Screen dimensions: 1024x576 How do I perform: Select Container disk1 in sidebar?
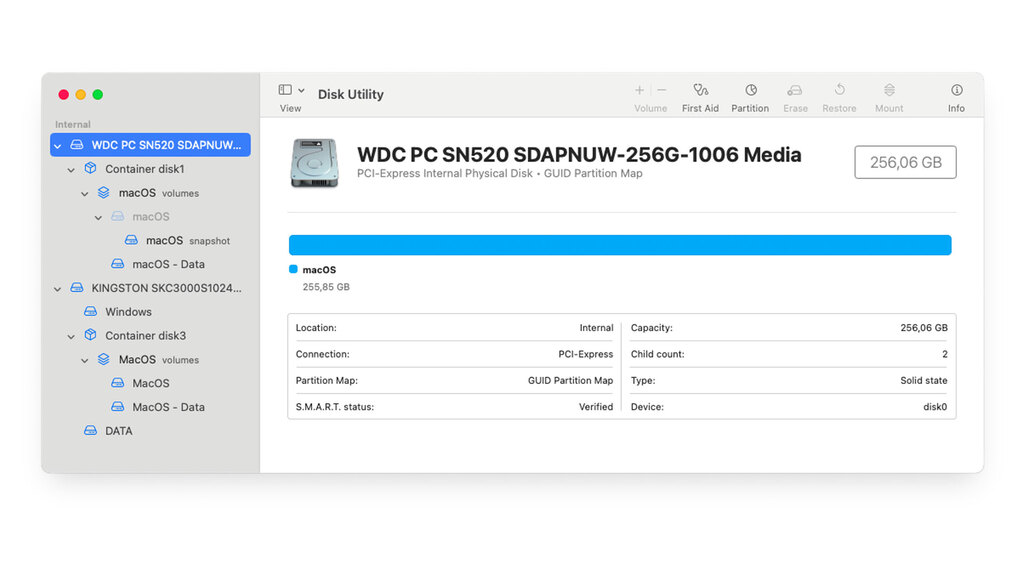click(x=150, y=168)
